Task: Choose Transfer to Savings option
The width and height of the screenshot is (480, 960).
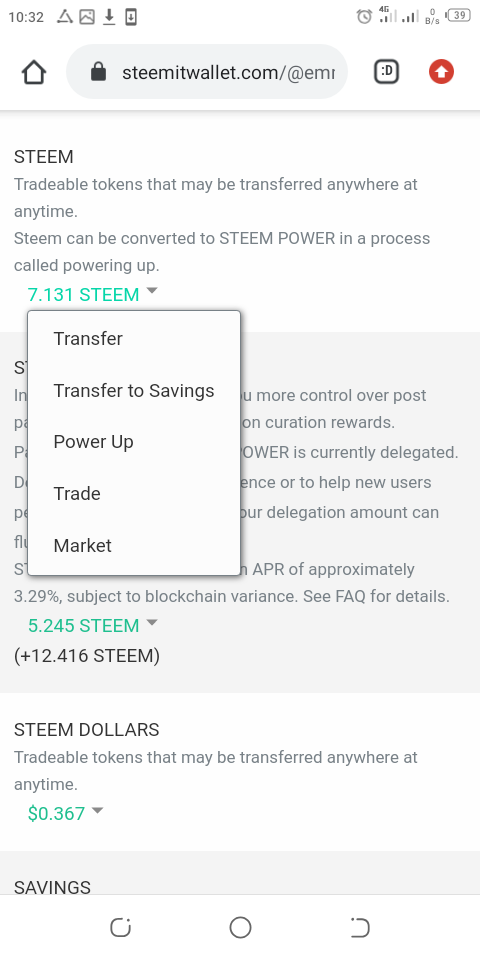Action: (x=134, y=391)
